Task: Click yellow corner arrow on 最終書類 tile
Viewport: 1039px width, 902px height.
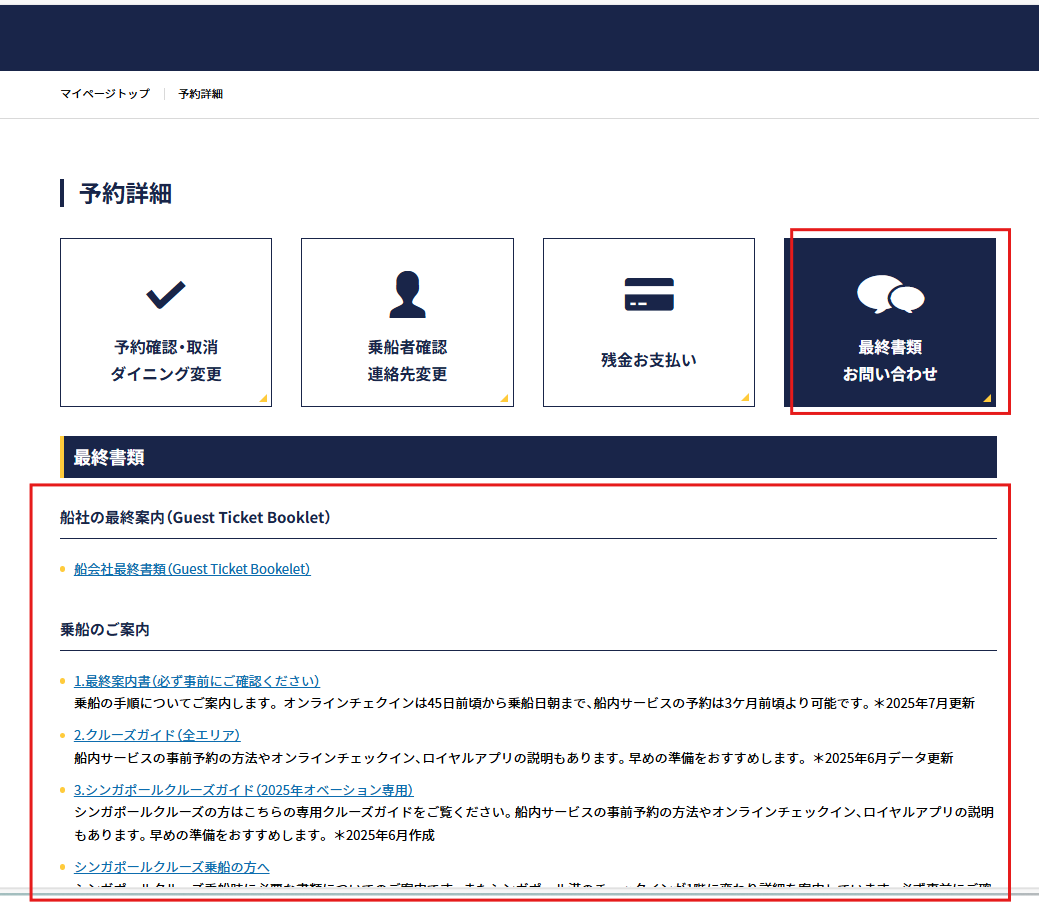Action: pyautogui.click(x=987, y=398)
